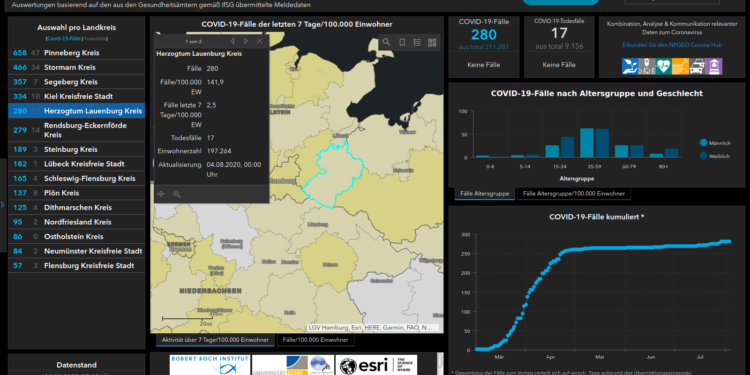Image resolution: width=750 pixels, height=375 pixels.
Task: Open the map search magnifier tool
Action: point(386,43)
